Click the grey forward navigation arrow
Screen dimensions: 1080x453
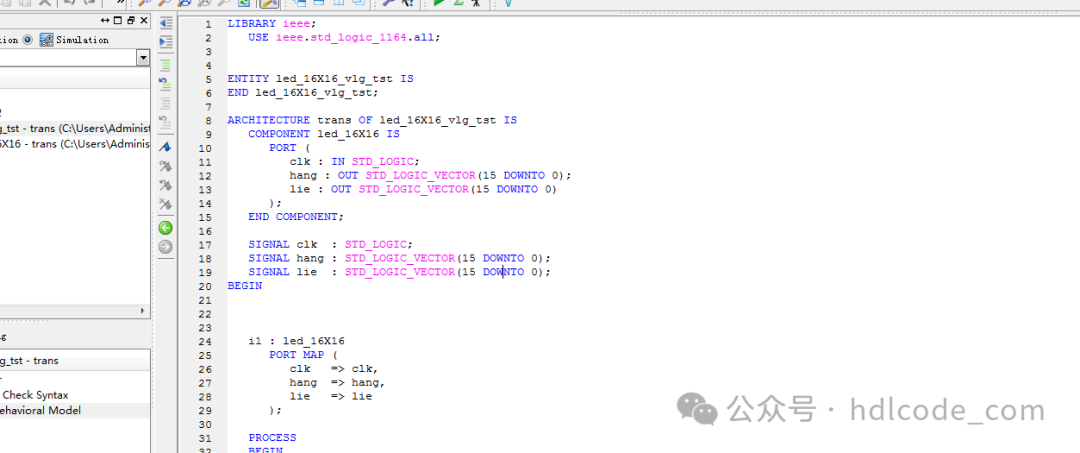pyautogui.click(x=165, y=247)
